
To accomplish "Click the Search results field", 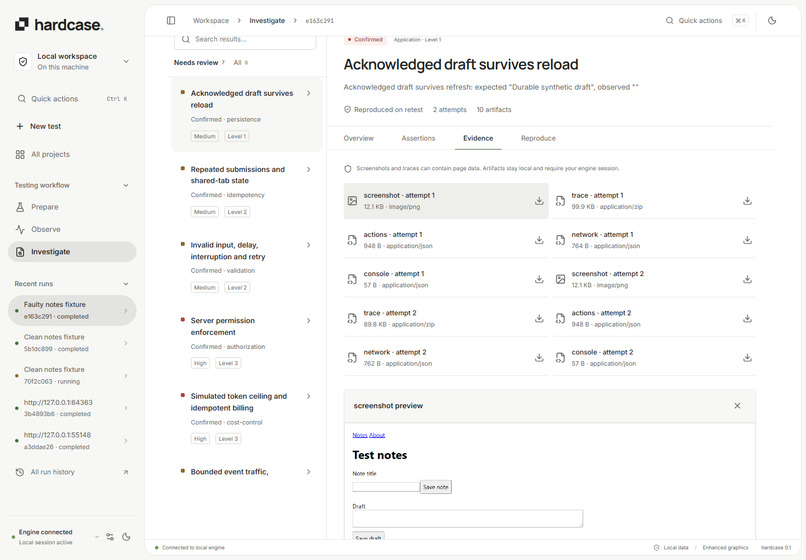I will [x=245, y=40].
